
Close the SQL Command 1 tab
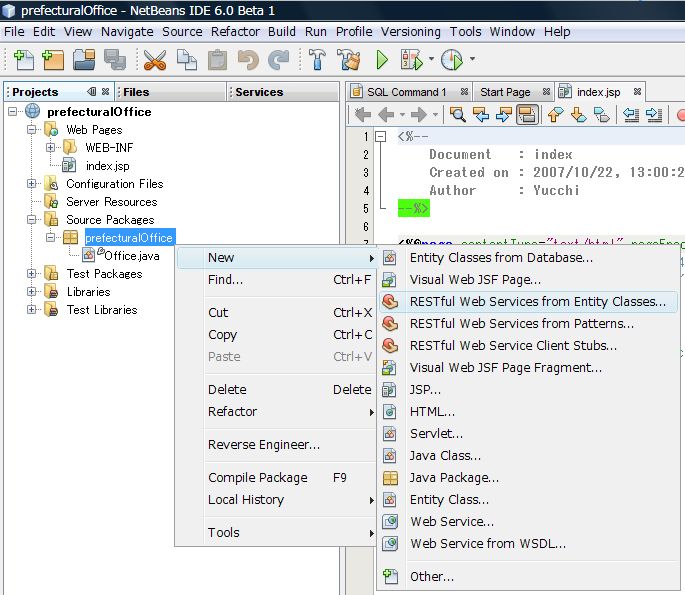coord(462,92)
